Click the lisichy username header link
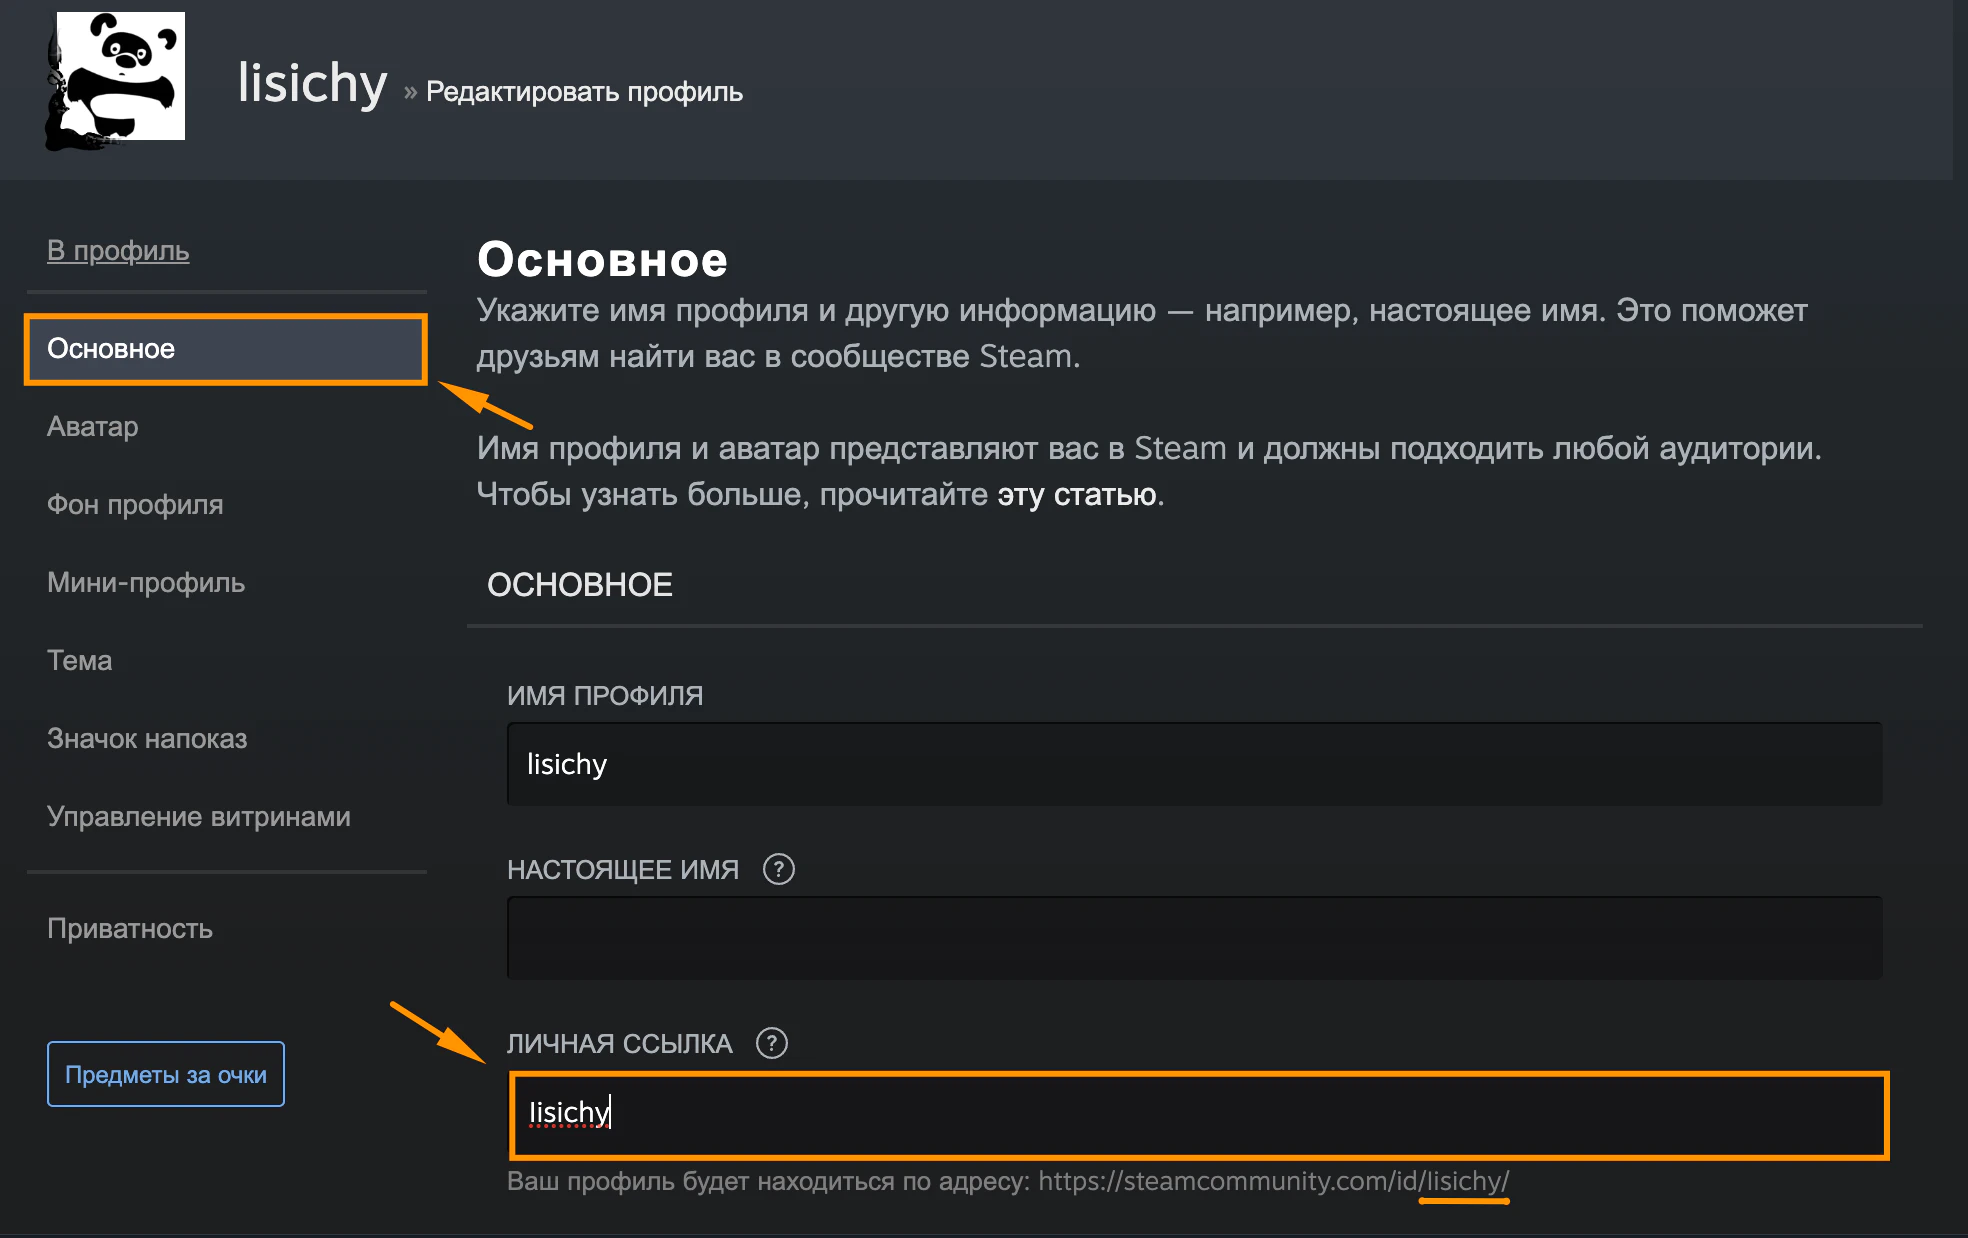 312,83
